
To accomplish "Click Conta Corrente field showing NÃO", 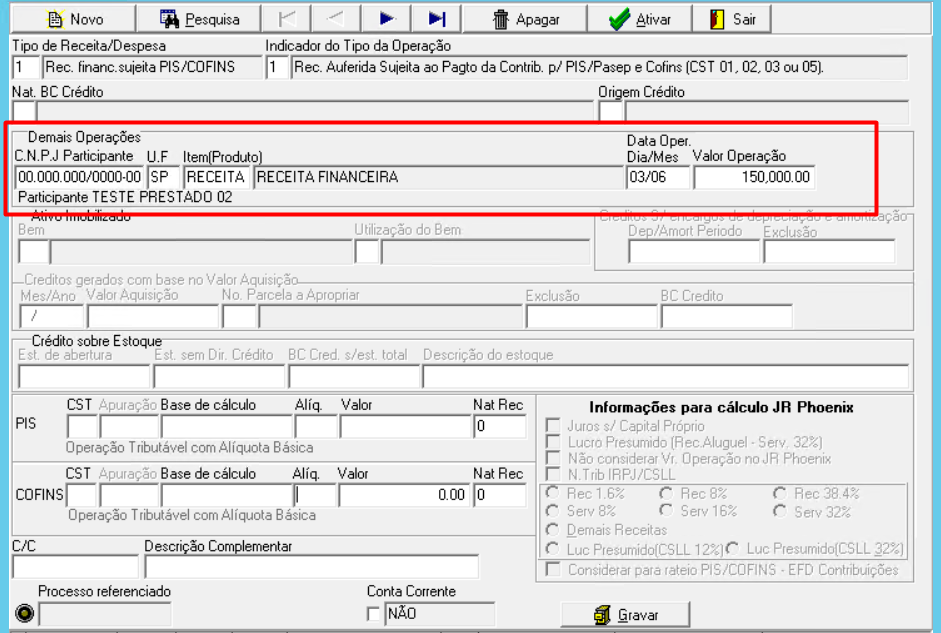I will tap(439, 614).
